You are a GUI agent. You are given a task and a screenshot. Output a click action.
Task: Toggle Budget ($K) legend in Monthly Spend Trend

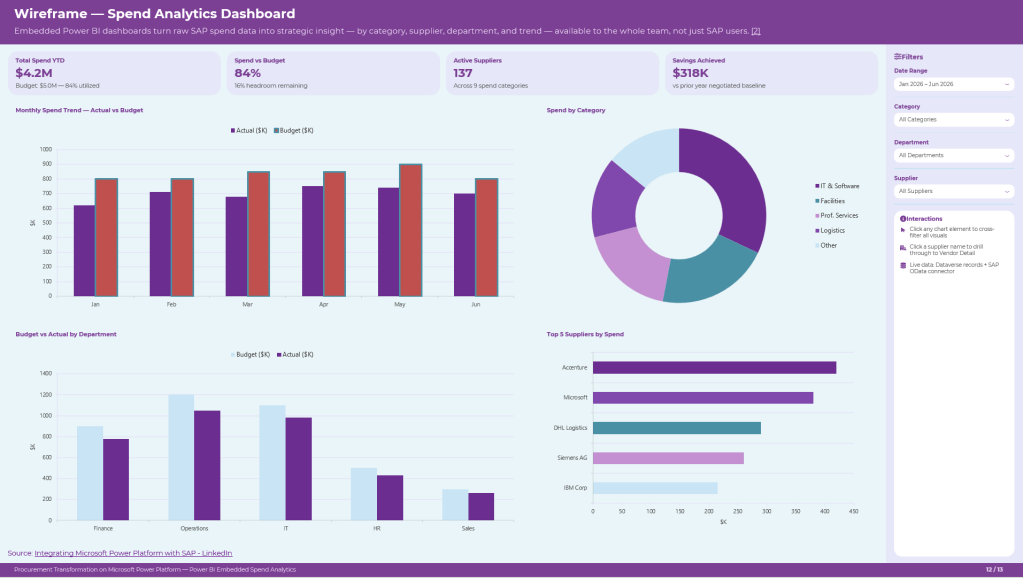click(294, 130)
